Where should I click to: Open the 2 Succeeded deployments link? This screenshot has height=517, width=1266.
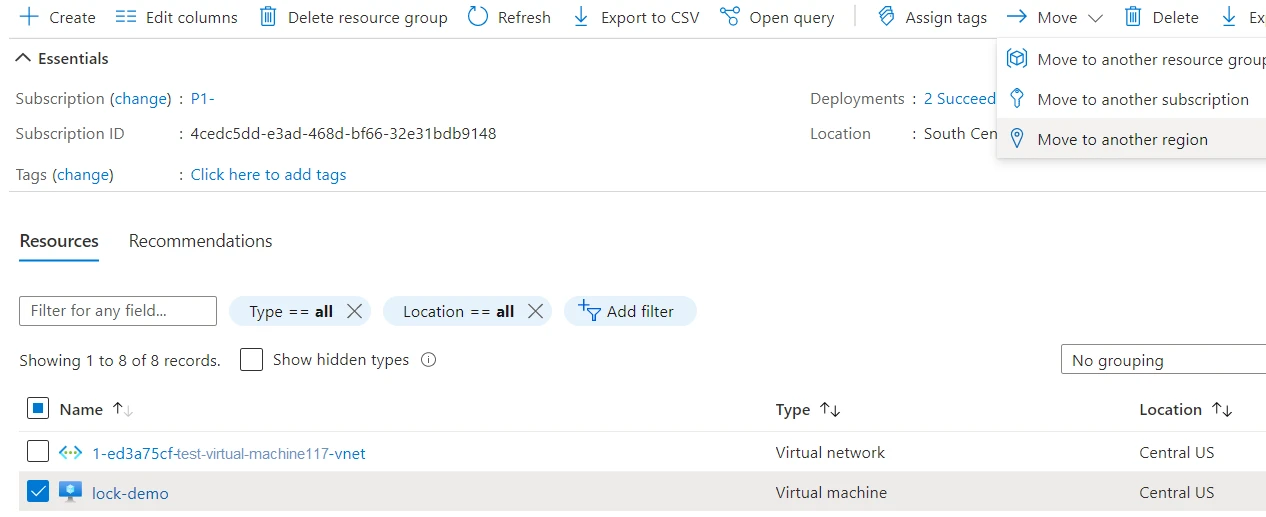click(x=959, y=98)
